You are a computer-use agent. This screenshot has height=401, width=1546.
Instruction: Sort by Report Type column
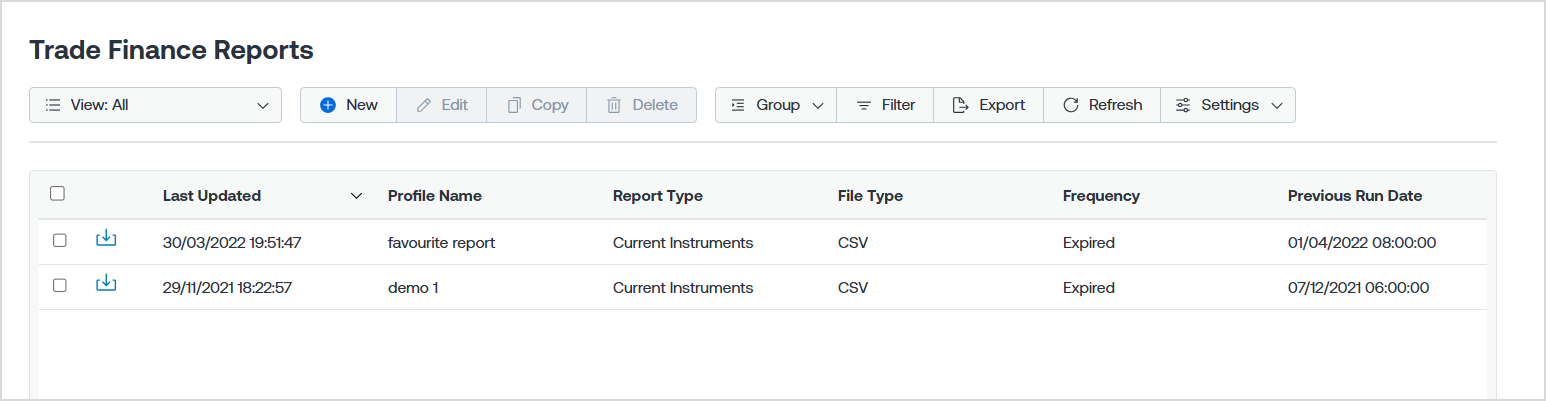click(658, 196)
